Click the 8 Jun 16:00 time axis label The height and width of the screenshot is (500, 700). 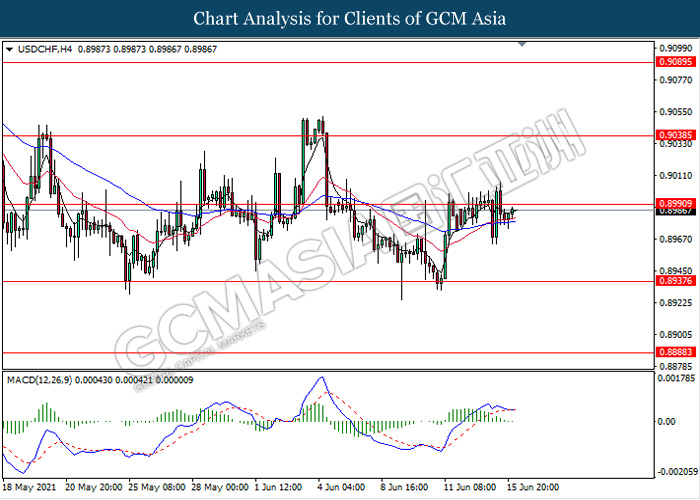pyautogui.click(x=404, y=487)
